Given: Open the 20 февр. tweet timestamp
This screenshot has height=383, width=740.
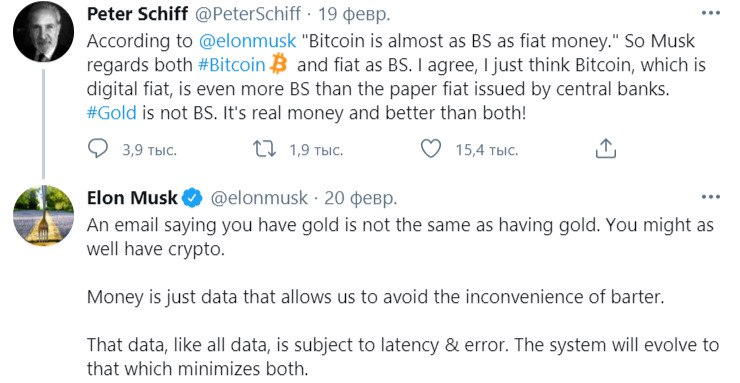Looking at the screenshot, I should click(361, 198).
